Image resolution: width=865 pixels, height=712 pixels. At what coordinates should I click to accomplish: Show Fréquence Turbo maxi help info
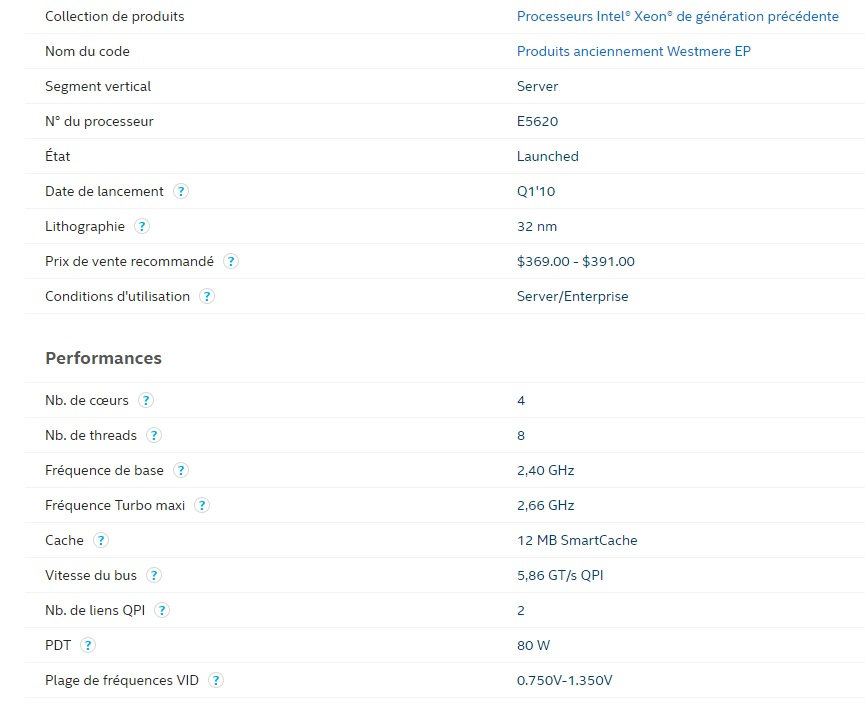202,505
